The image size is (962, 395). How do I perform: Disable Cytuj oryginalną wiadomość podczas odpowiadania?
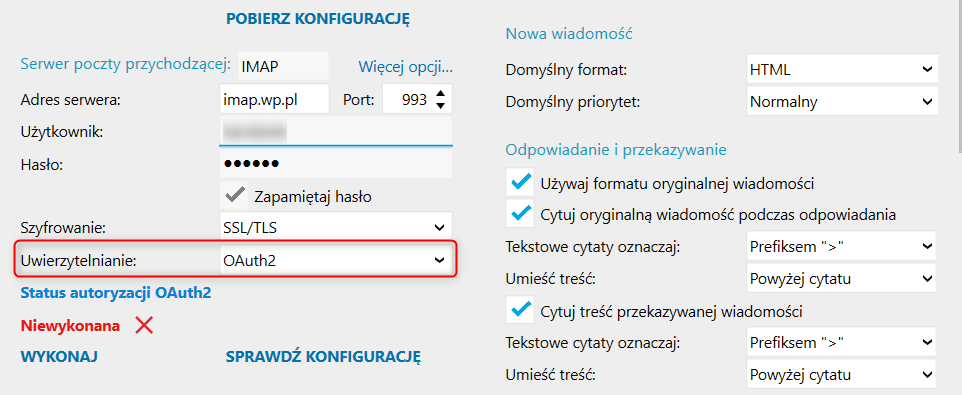tap(521, 214)
